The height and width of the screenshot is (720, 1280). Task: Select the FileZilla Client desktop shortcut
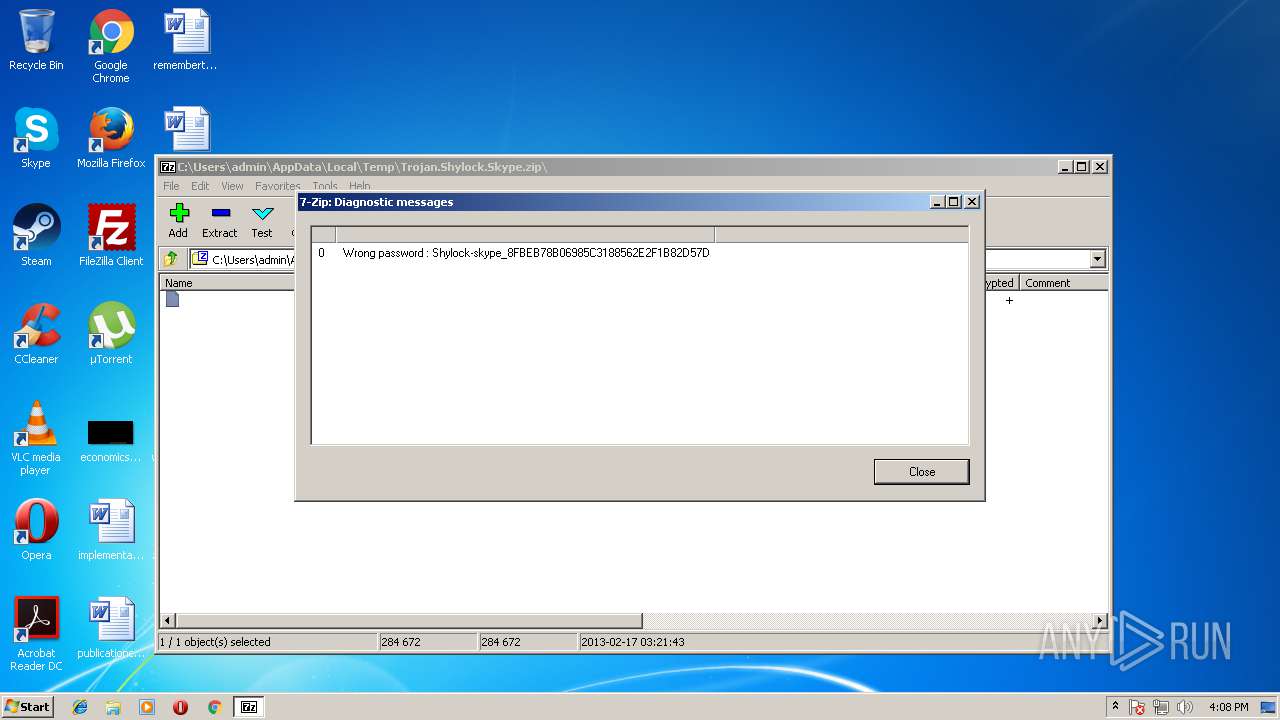tap(111, 236)
